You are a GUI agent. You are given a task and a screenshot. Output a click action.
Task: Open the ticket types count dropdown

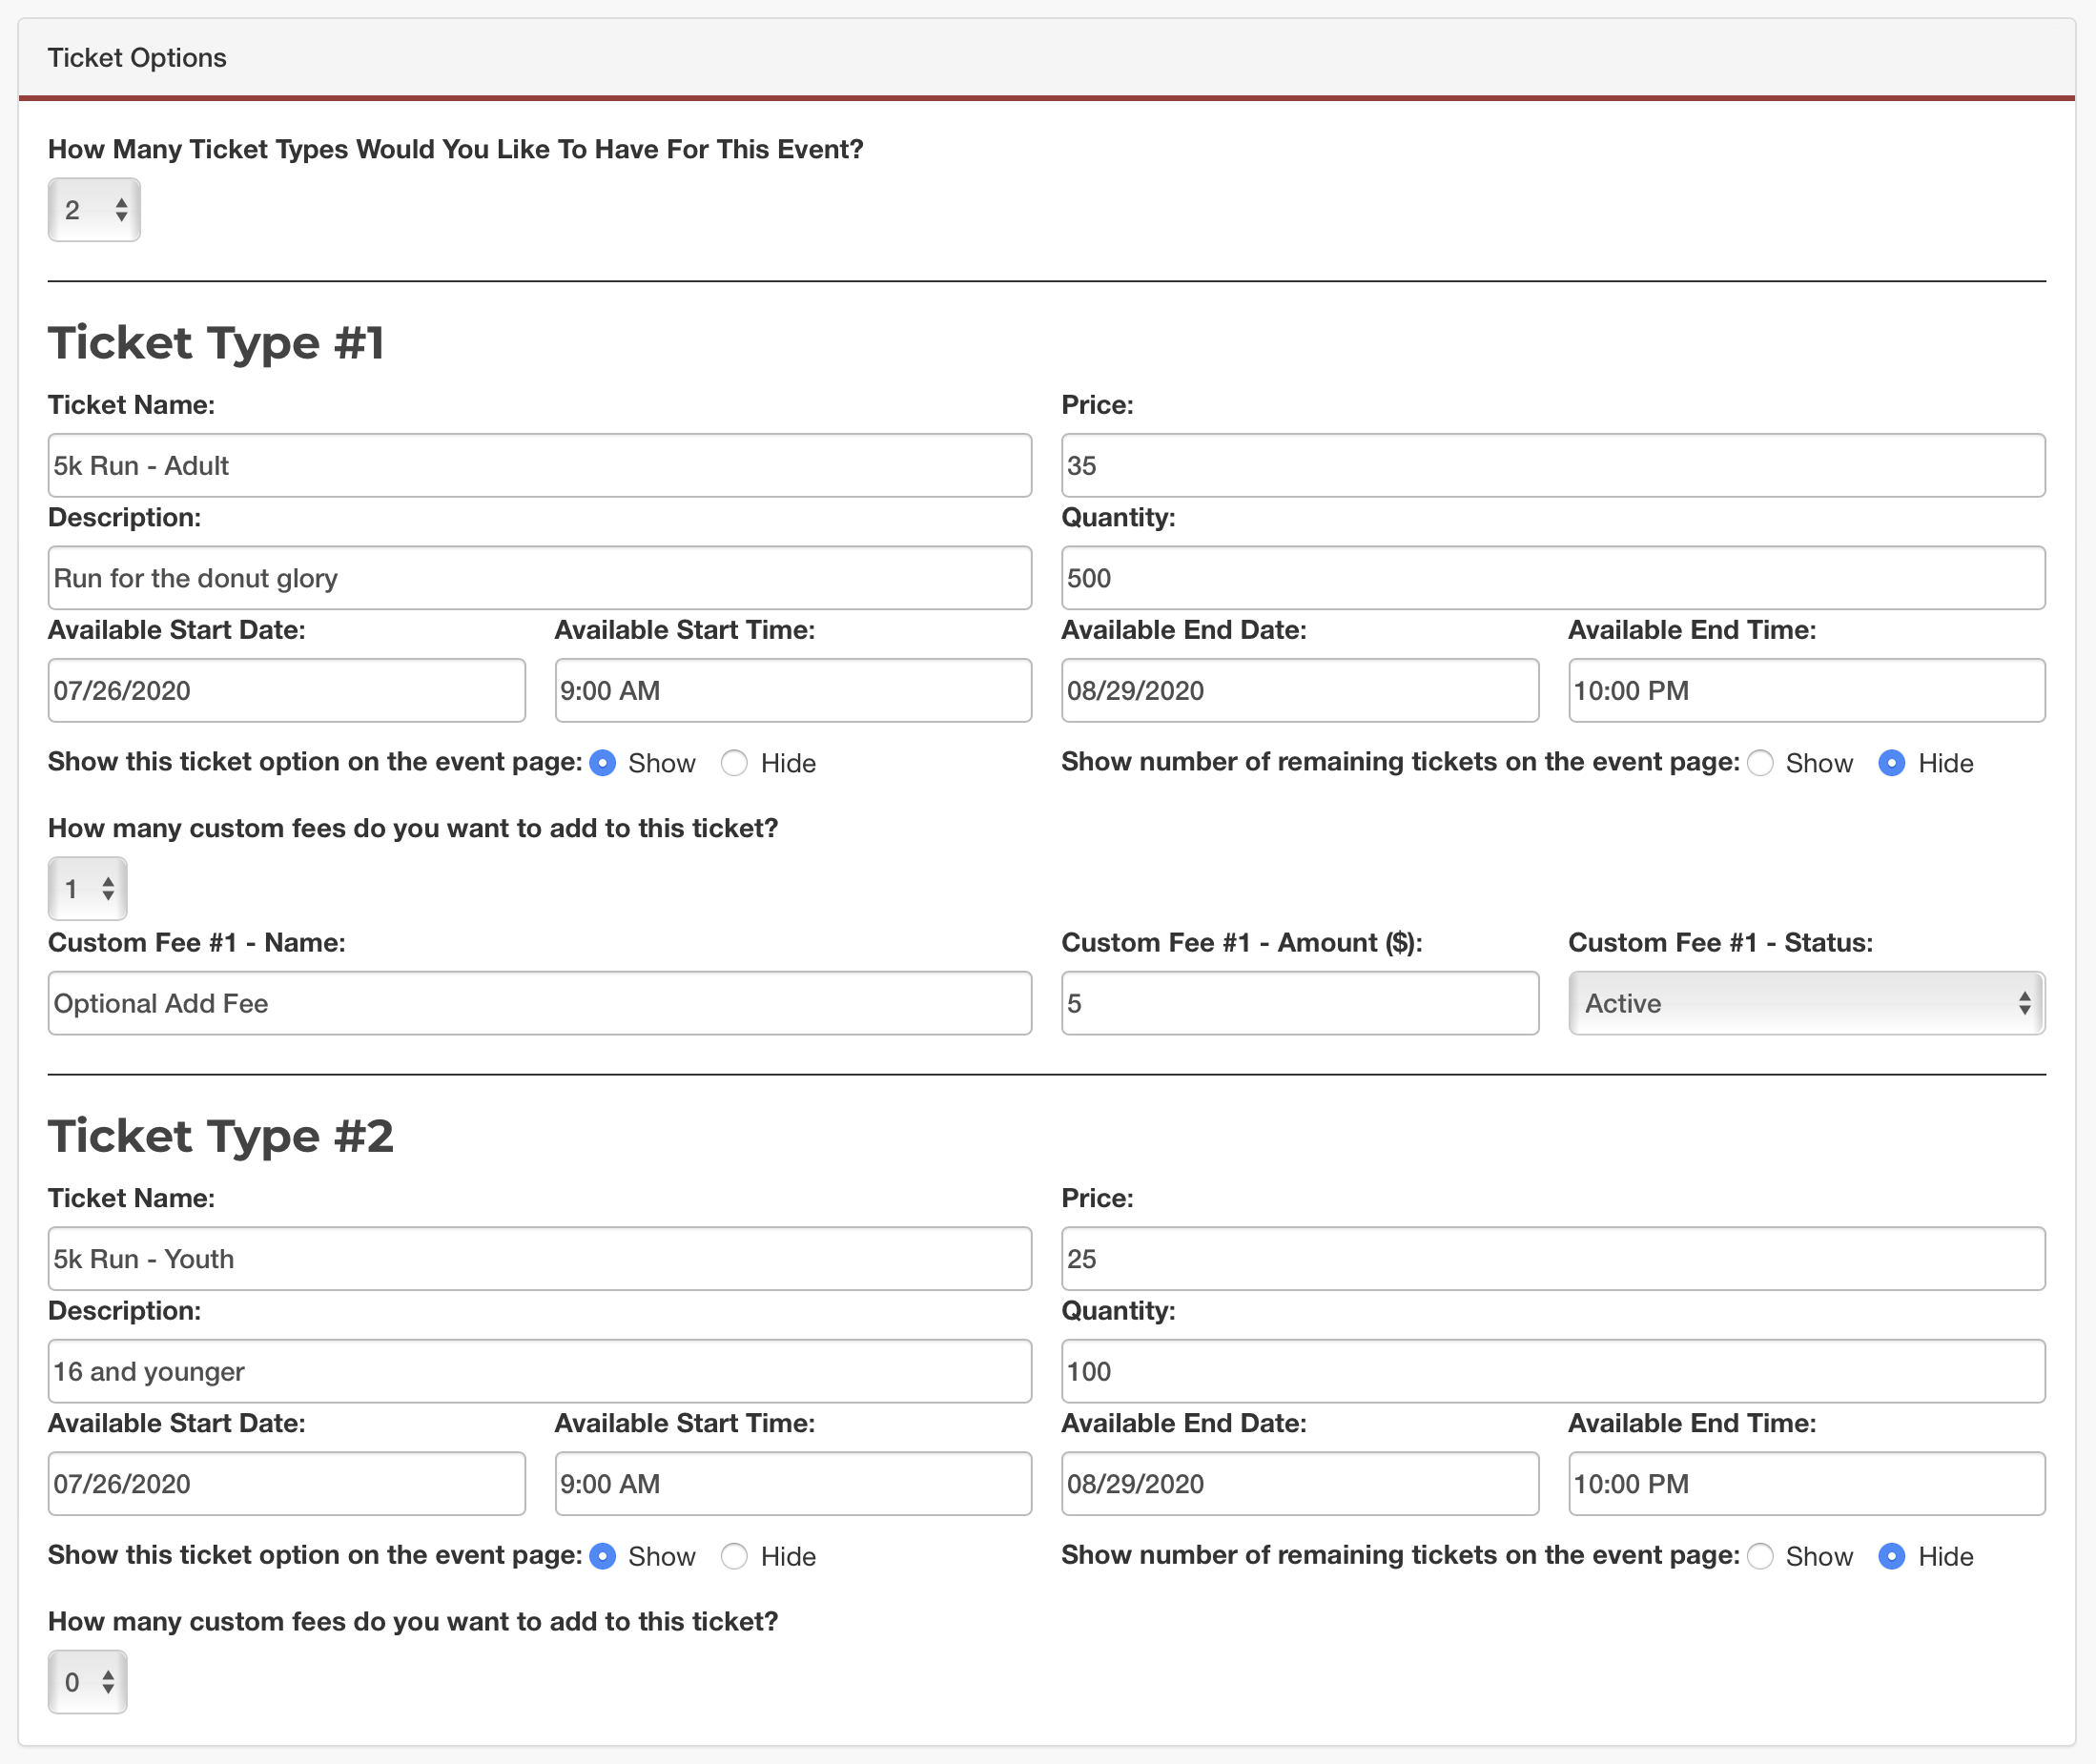94,210
